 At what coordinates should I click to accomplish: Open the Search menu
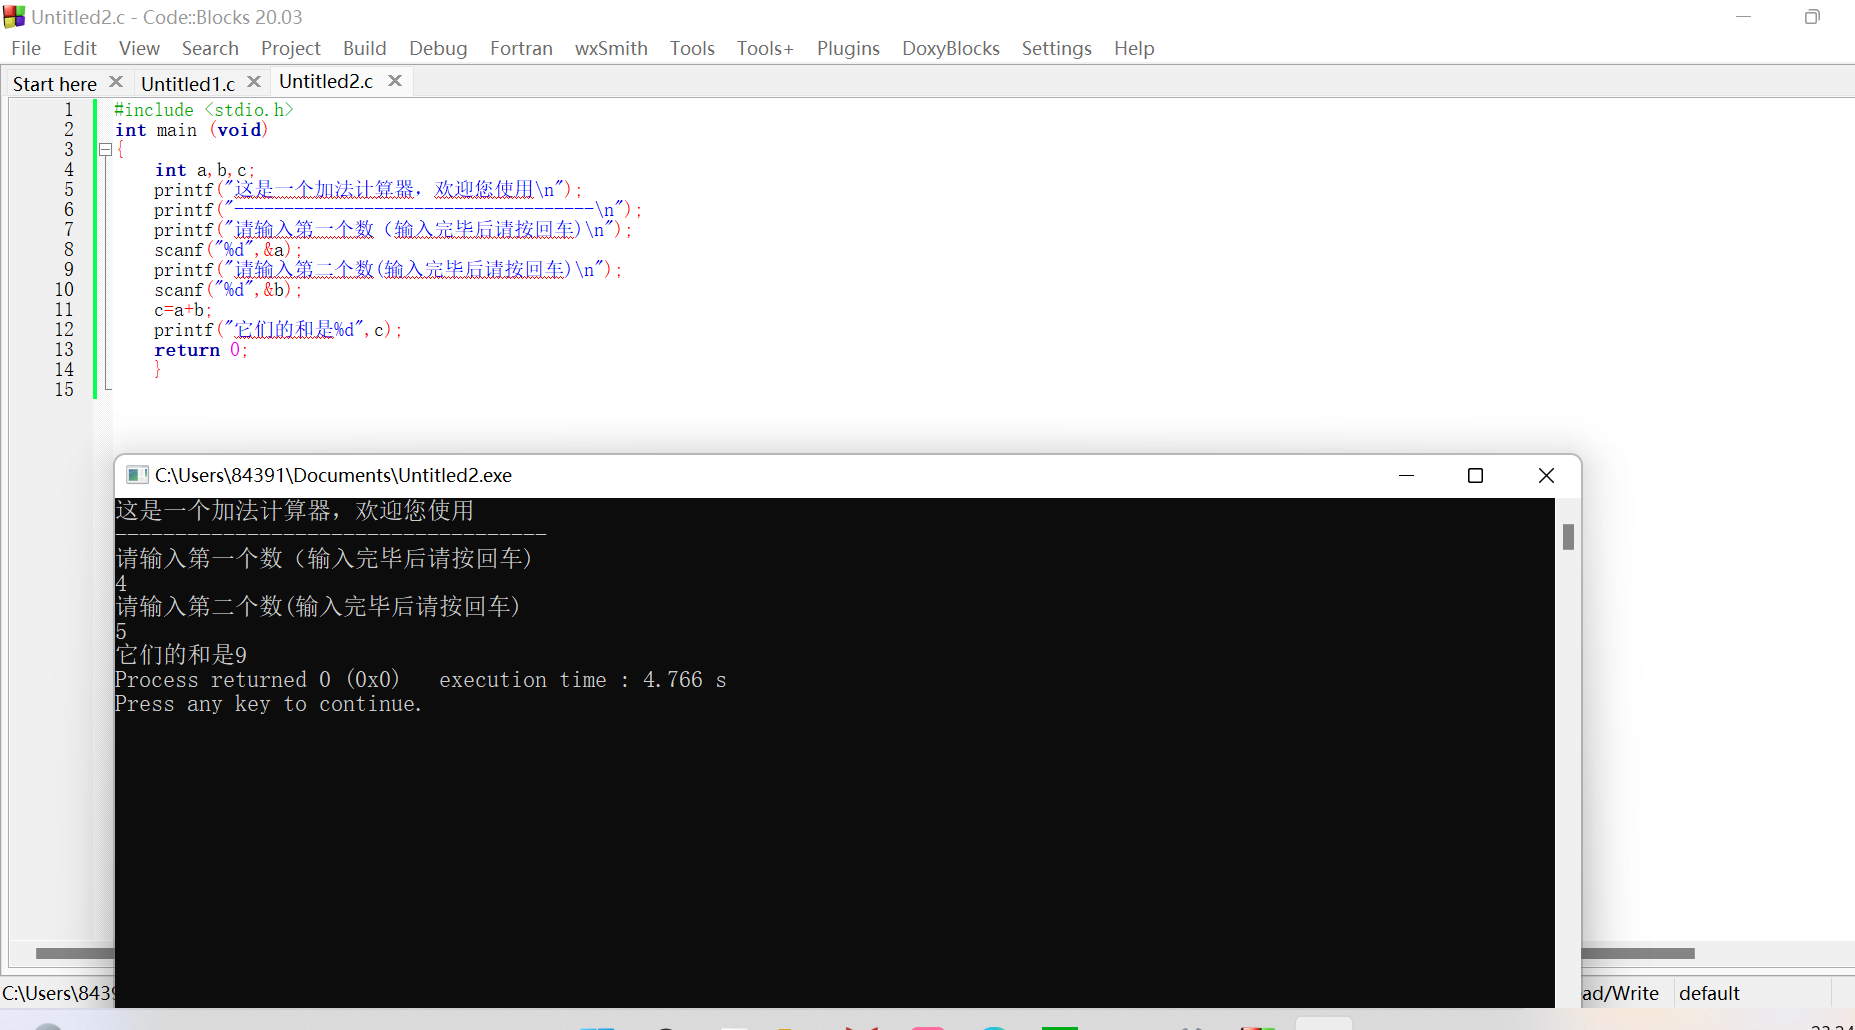(210, 48)
